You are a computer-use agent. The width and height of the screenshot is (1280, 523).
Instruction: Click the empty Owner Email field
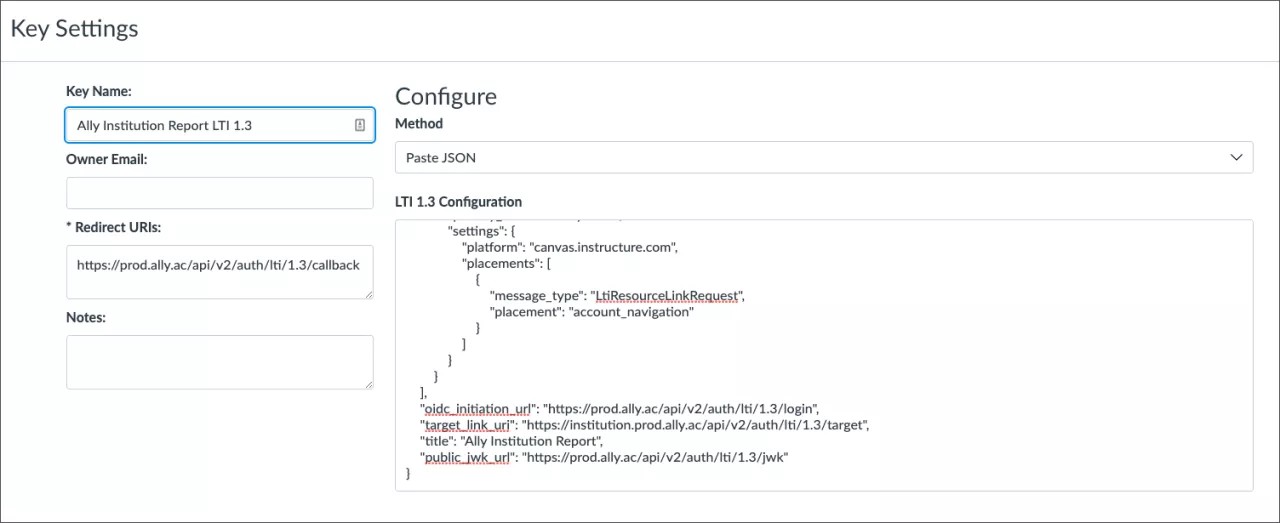pyautogui.click(x=219, y=193)
